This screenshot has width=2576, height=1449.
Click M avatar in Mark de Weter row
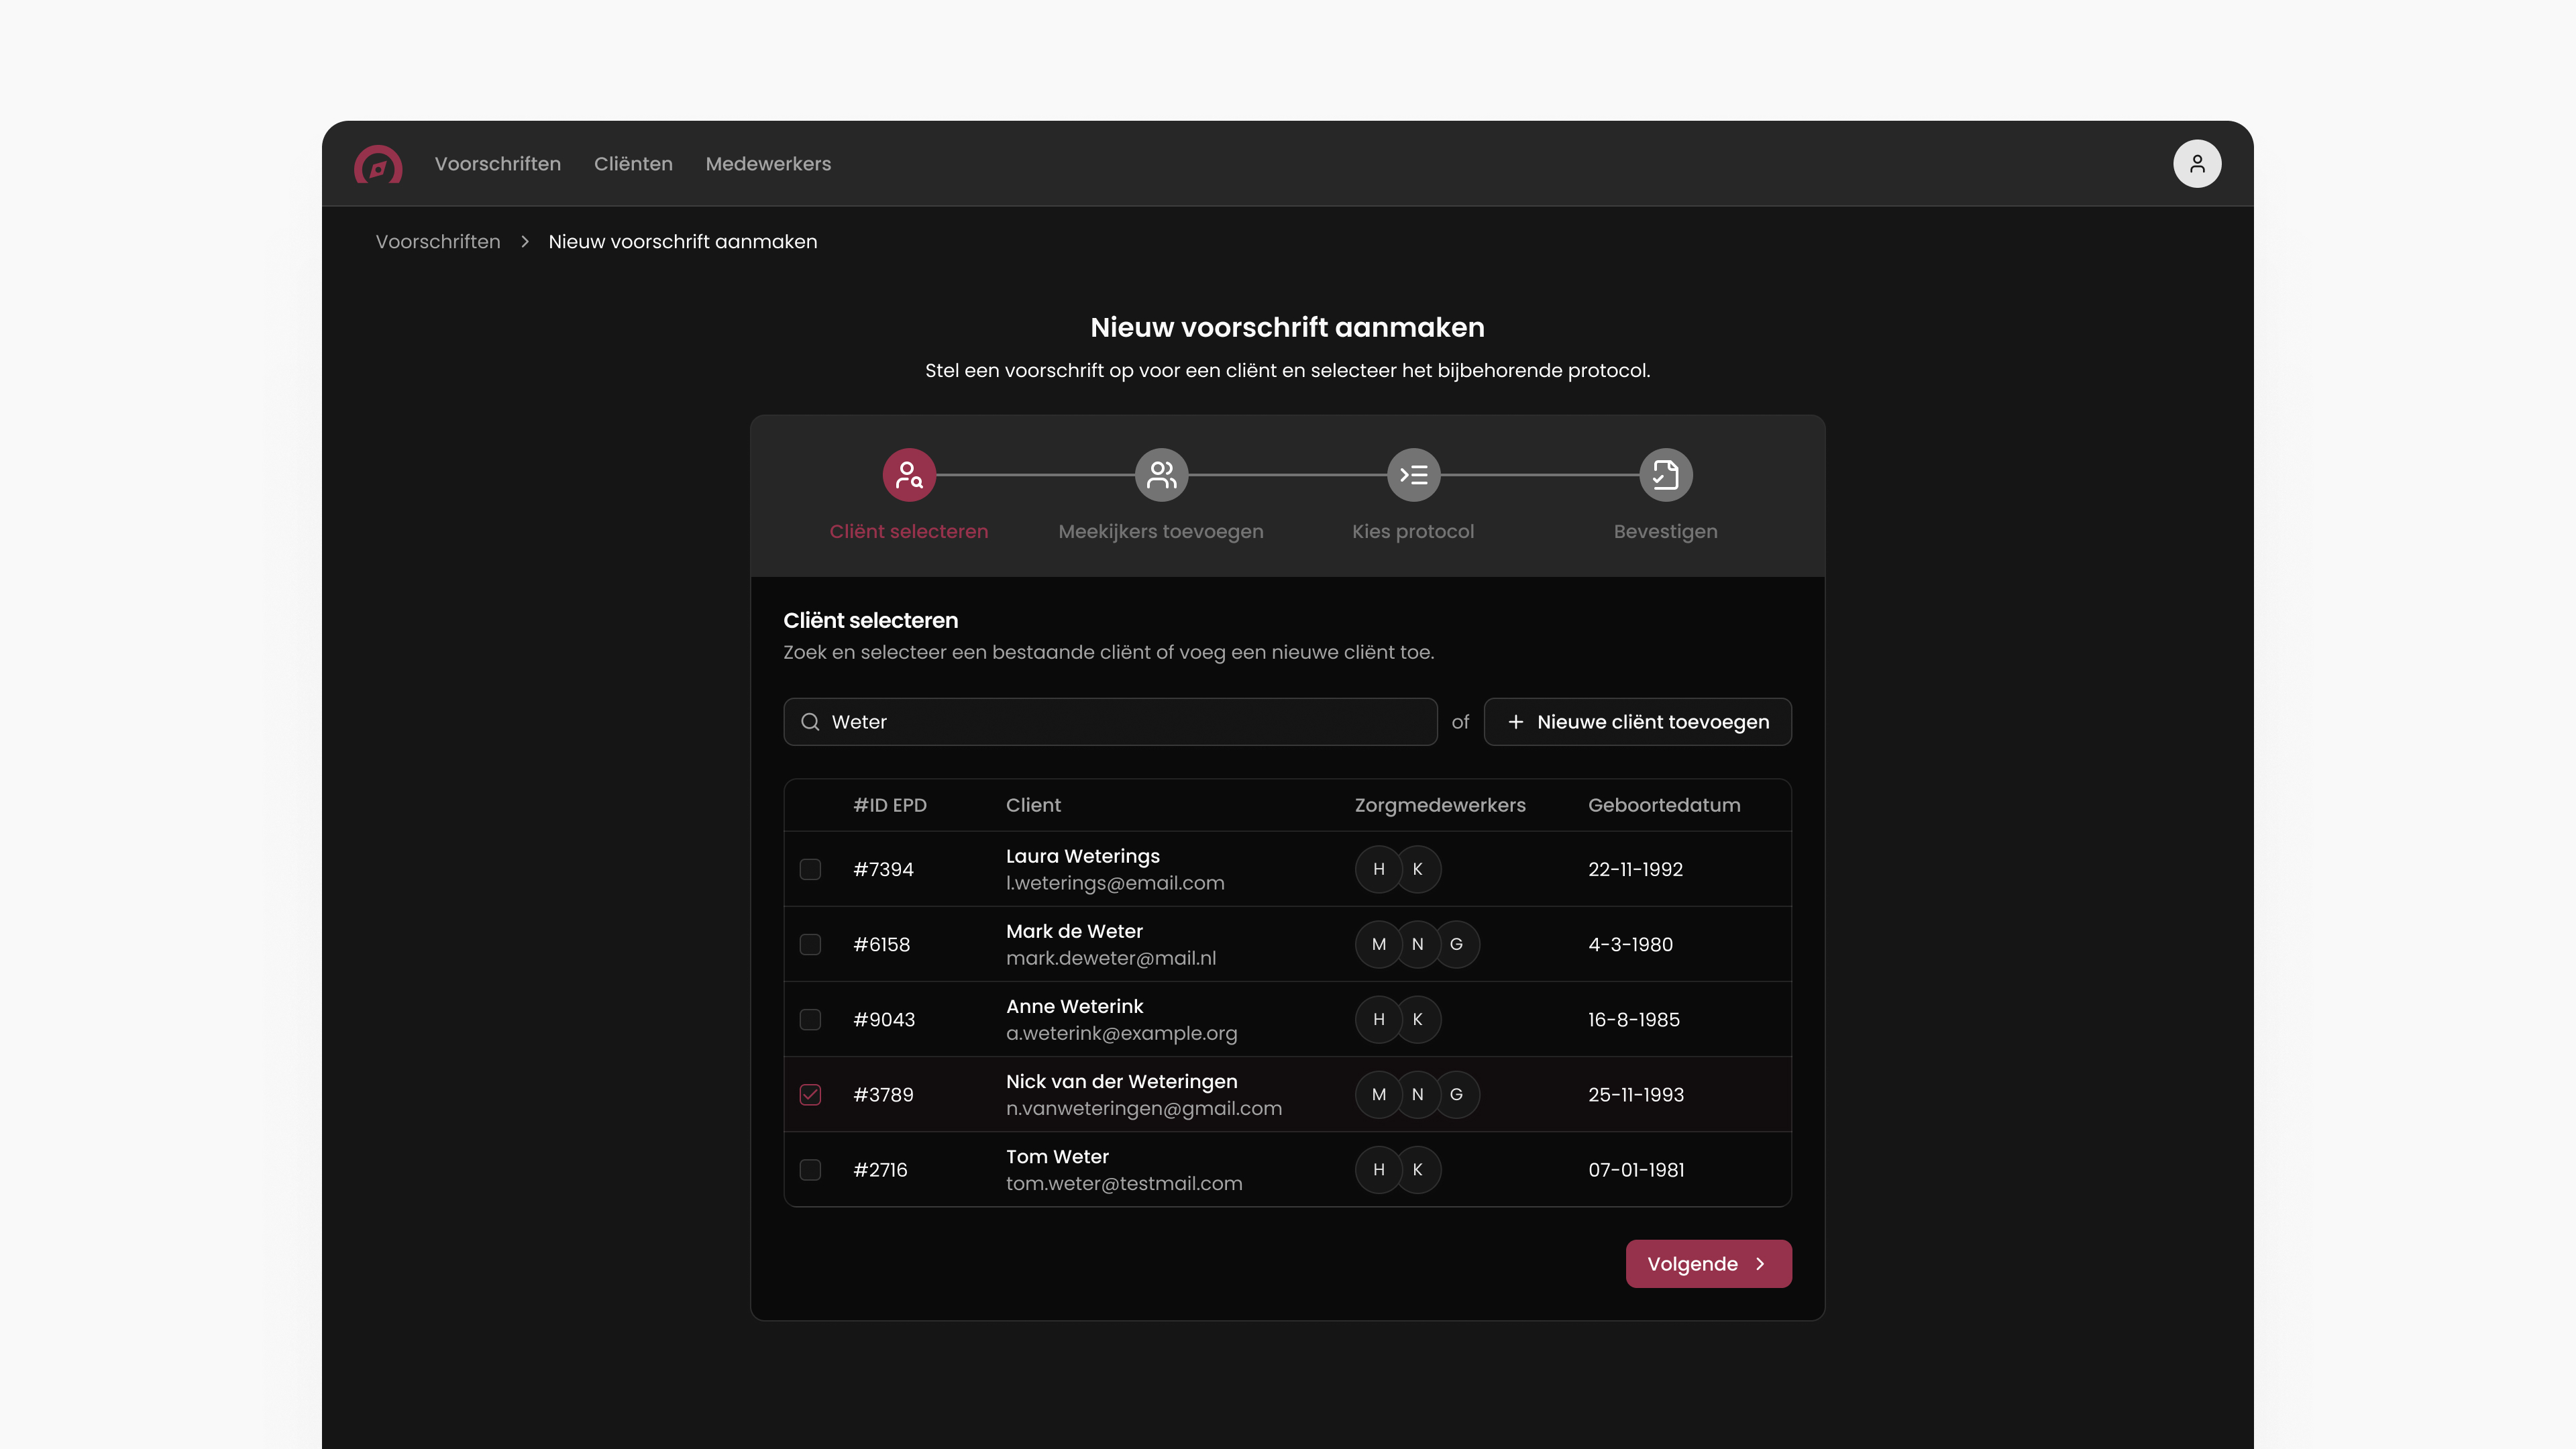[x=1379, y=944]
